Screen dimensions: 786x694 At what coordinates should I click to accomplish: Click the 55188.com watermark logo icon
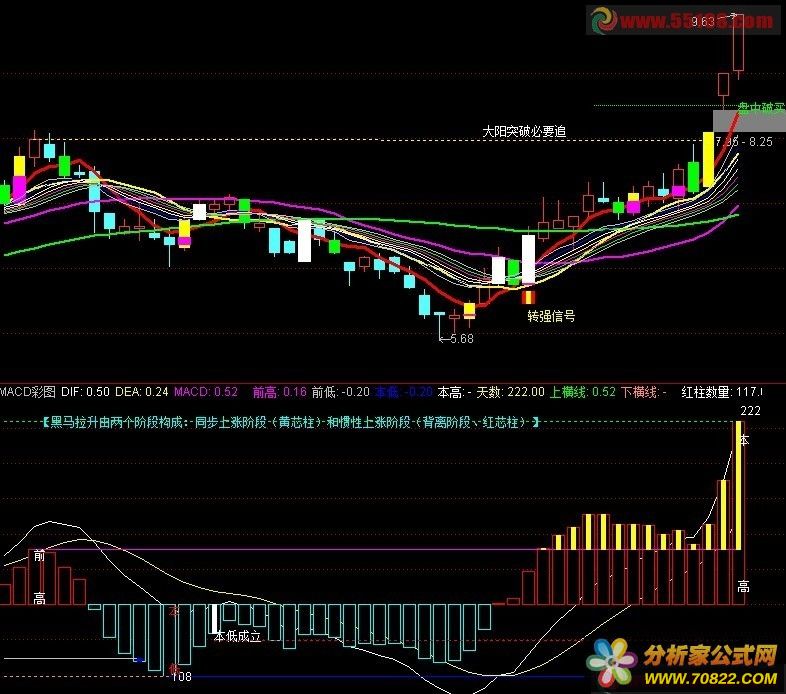point(602,21)
